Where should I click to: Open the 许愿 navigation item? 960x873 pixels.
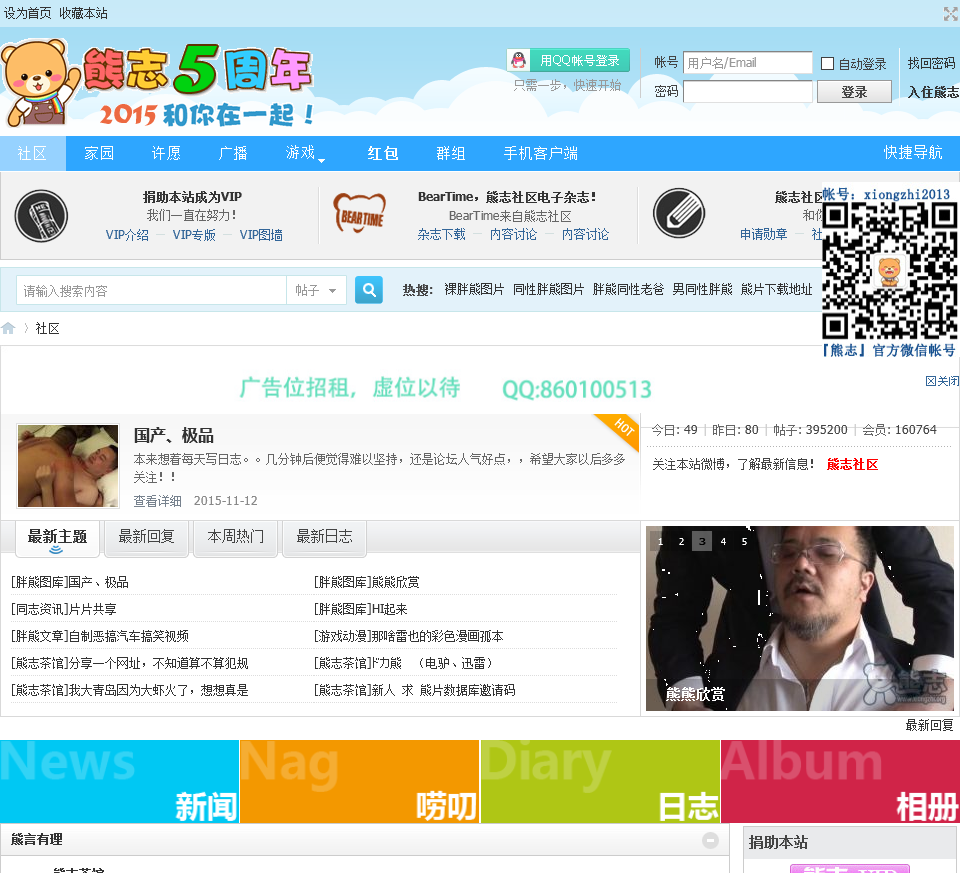point(166,153)
